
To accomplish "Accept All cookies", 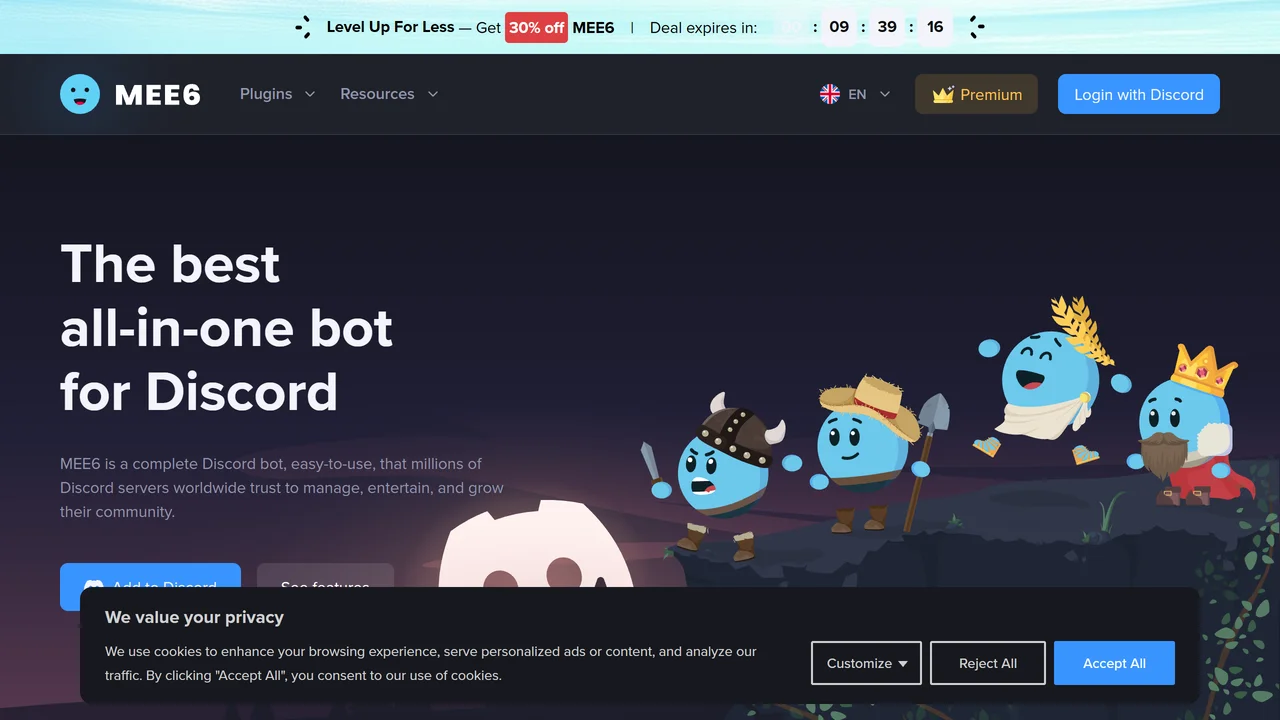I will point(1114,663).
